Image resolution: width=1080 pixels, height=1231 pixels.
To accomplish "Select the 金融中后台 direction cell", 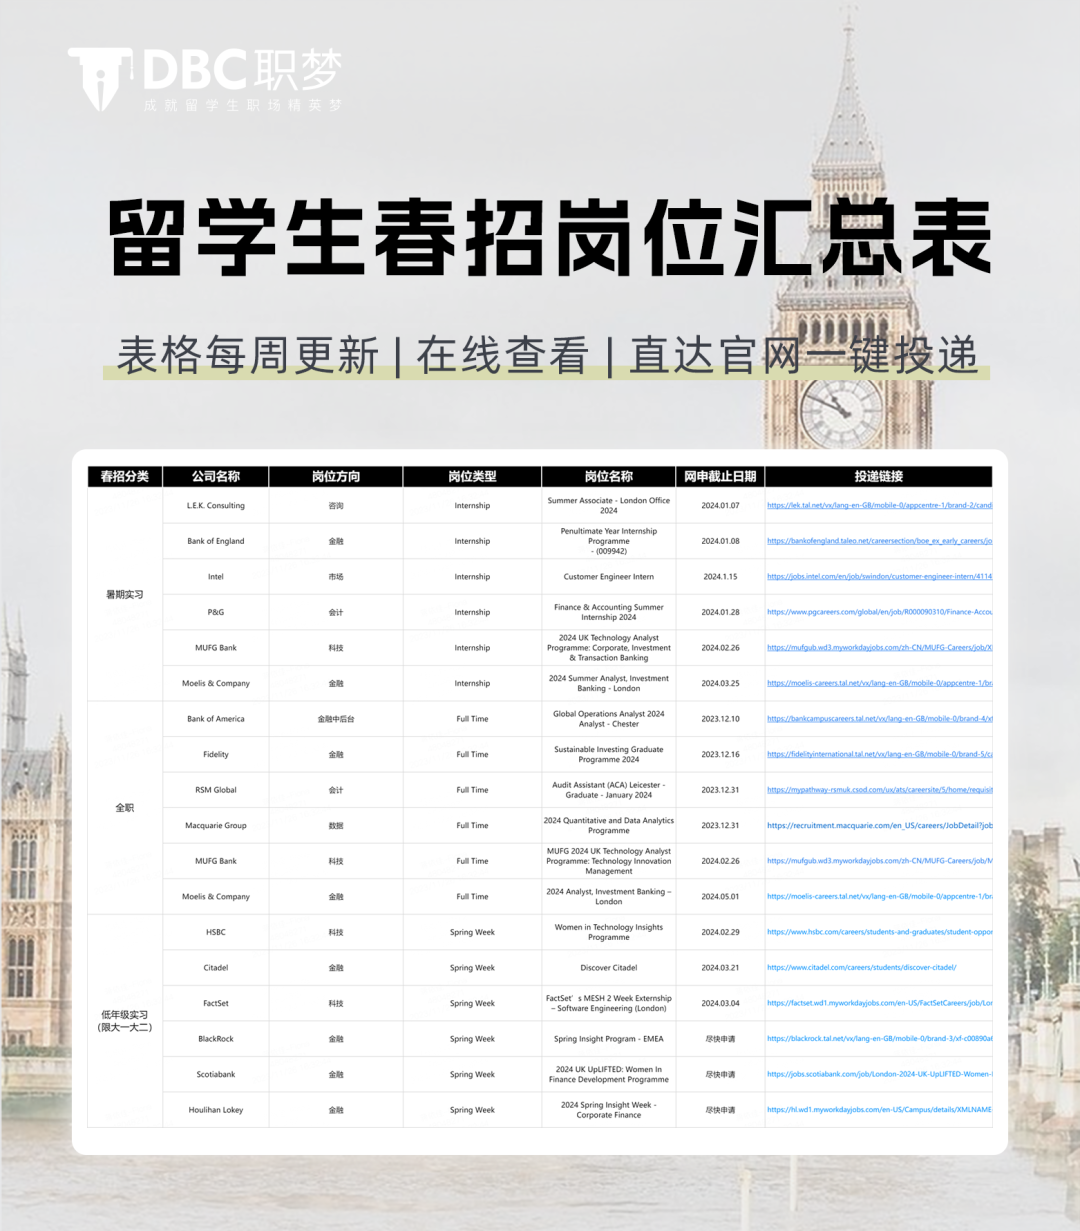I will [x=336, y=719].
